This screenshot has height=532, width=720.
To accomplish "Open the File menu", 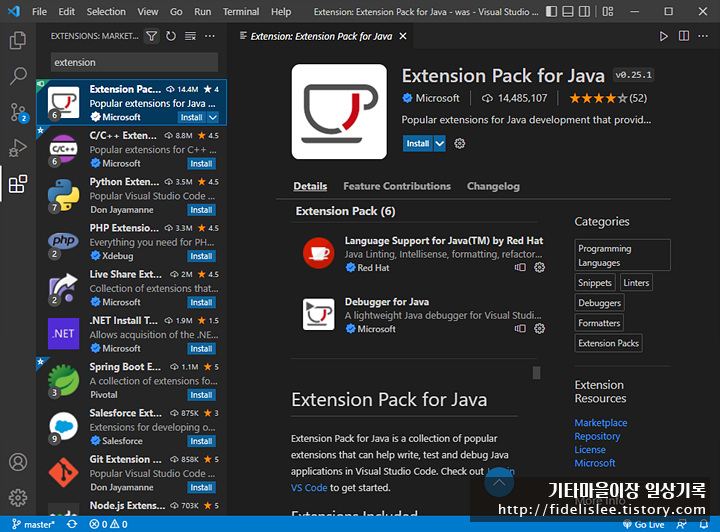I will [x=39, y=11].
